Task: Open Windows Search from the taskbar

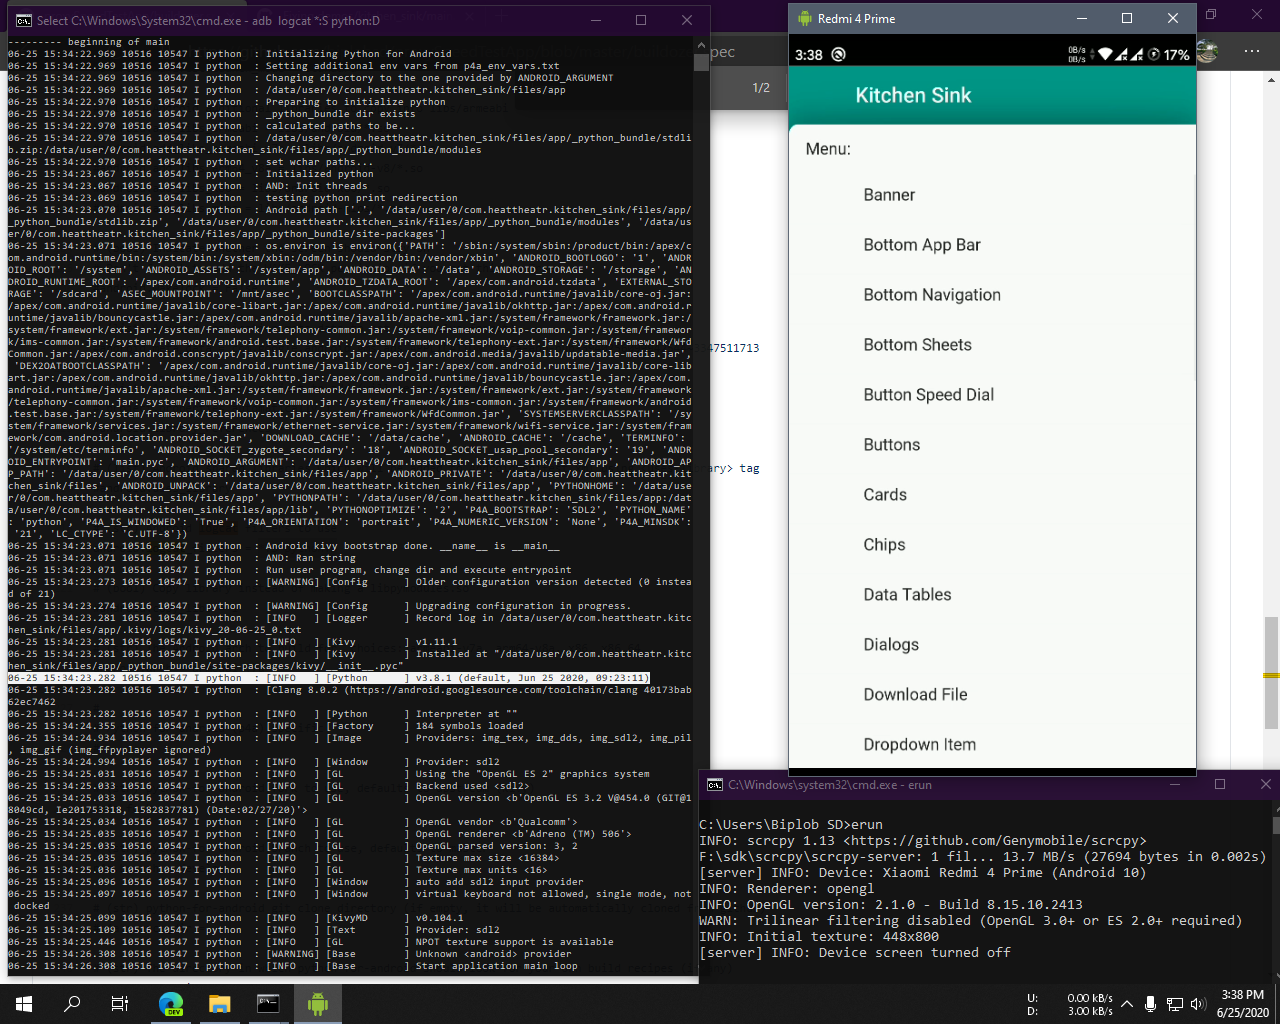Action: (70, 1001)
